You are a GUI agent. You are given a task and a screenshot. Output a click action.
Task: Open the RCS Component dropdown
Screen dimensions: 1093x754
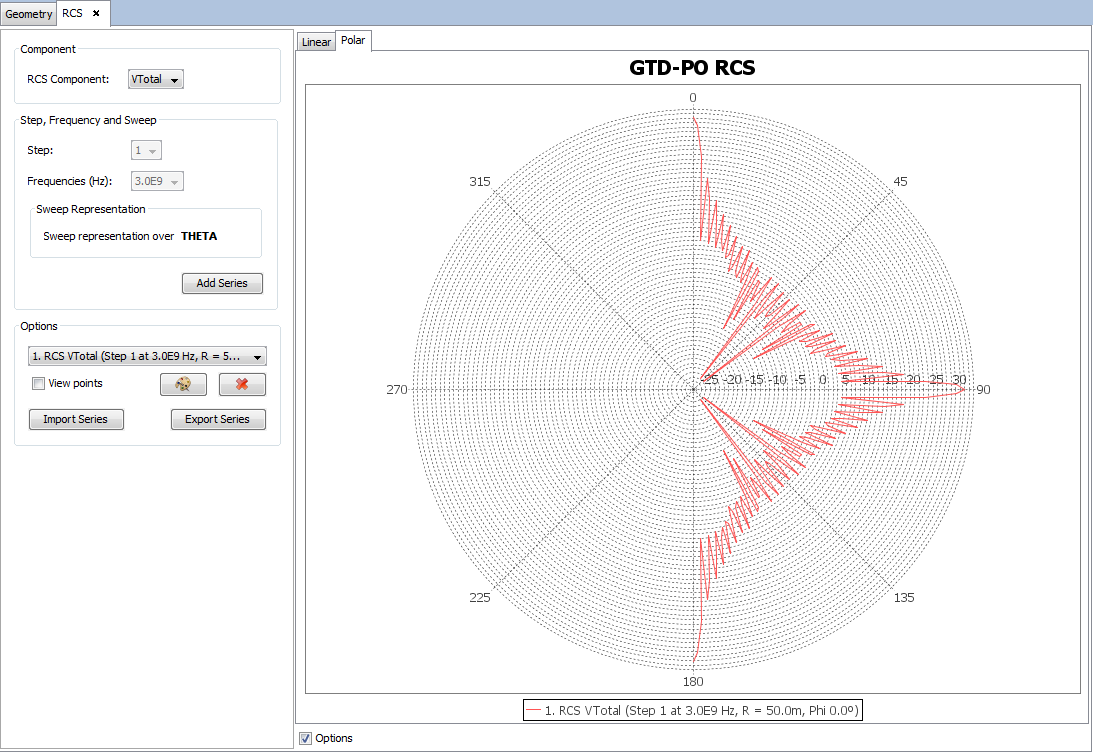click(156, 80)
